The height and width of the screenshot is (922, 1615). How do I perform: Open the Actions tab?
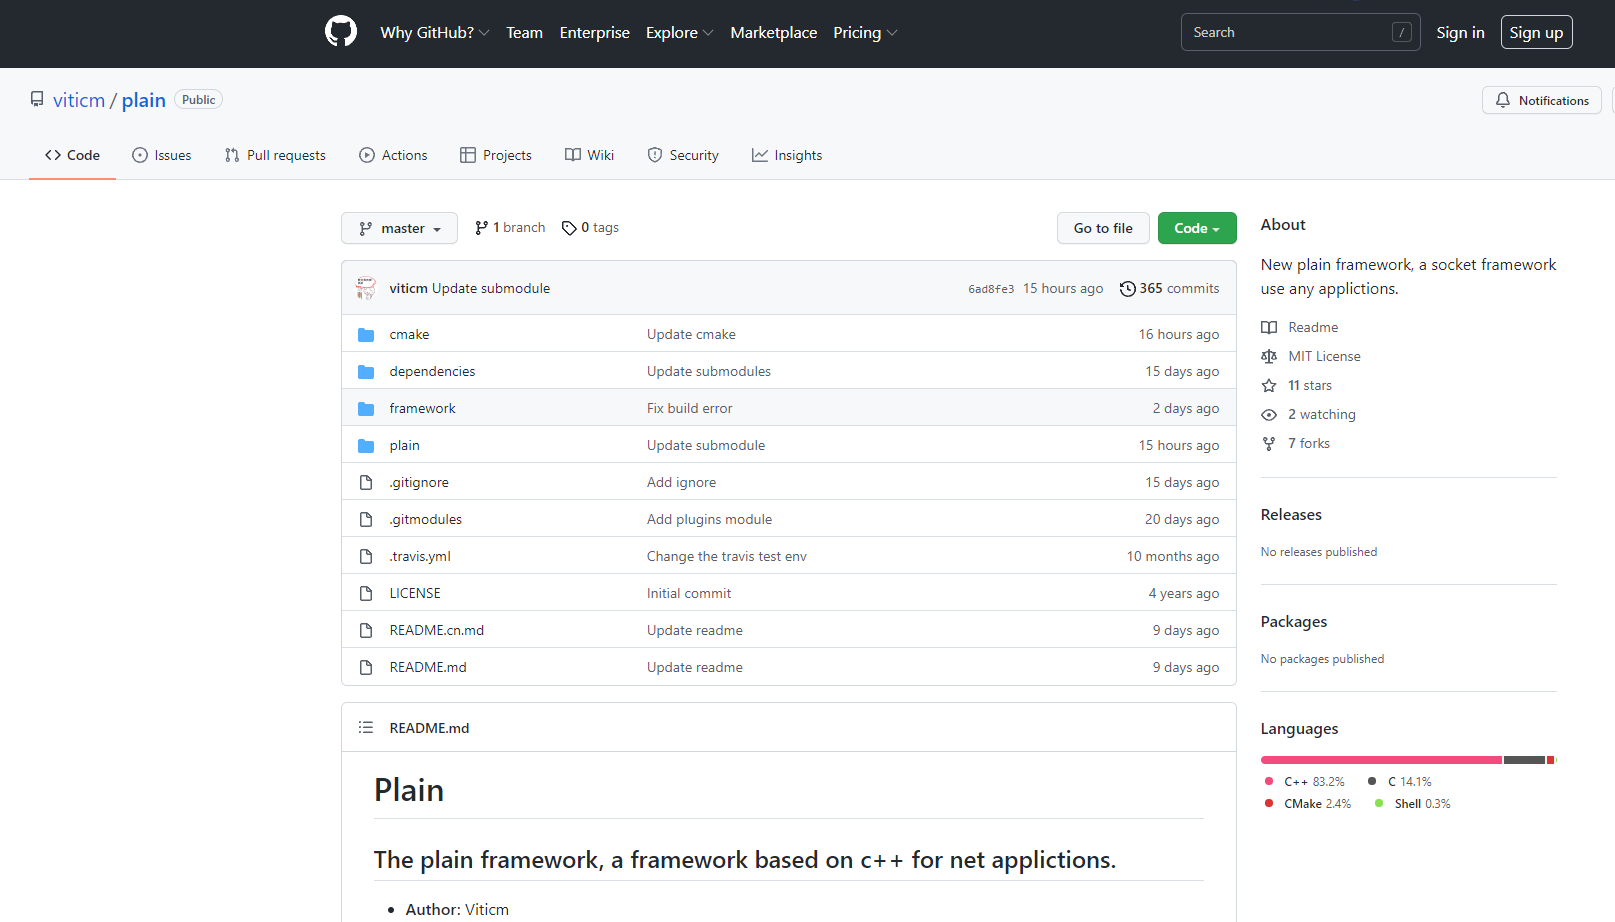(x=393, y=155)
